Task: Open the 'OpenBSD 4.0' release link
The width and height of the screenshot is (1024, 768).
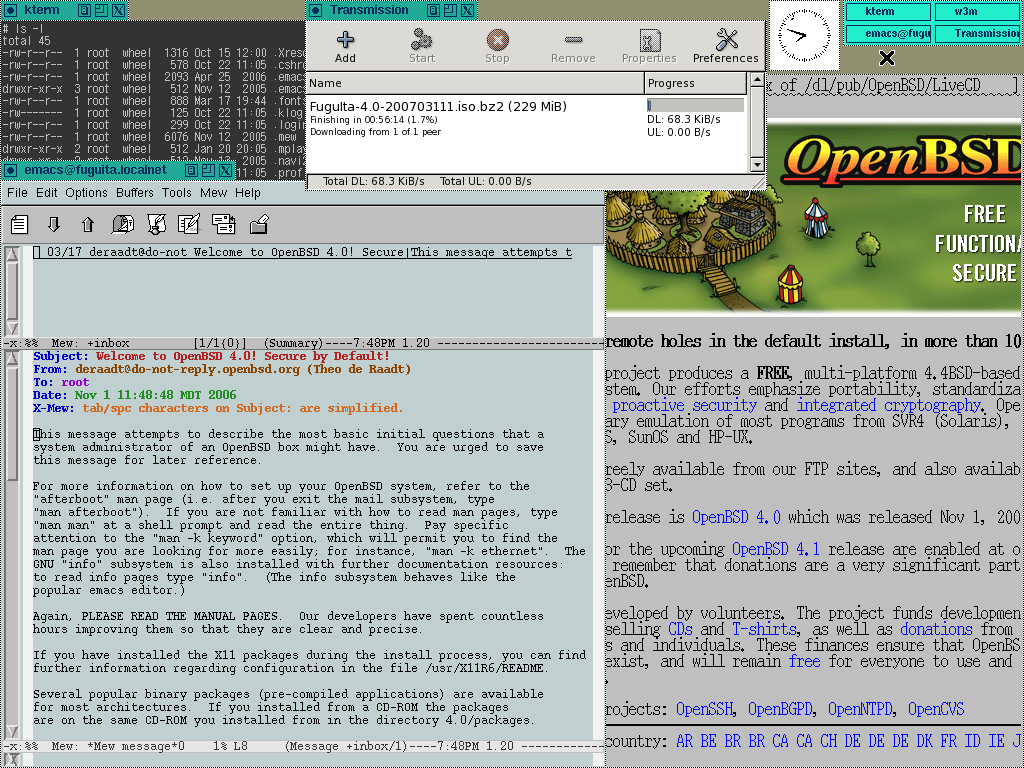Action: (x=736, y=518)
